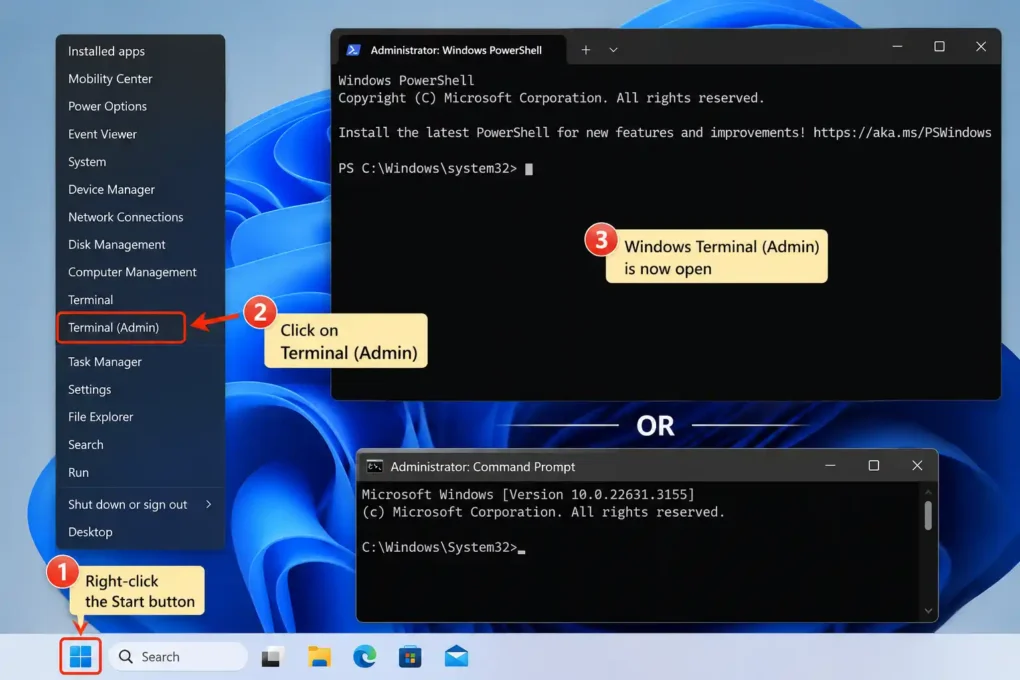
Task: Choose the non-admin Terminal menu entry
Action: (x=140, y=300)
